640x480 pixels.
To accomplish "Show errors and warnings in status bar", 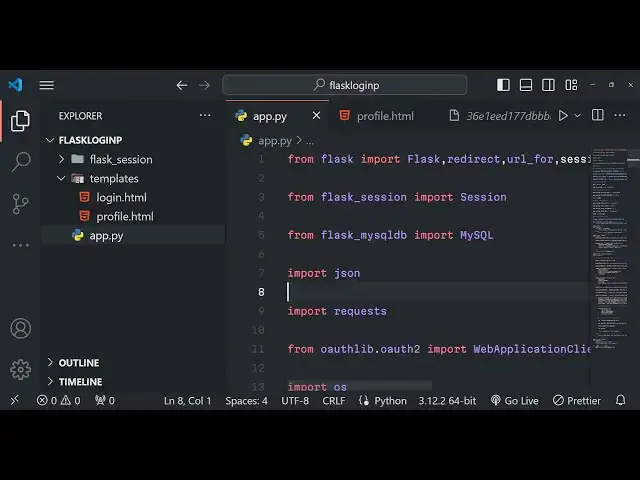I will click(58, 400).
